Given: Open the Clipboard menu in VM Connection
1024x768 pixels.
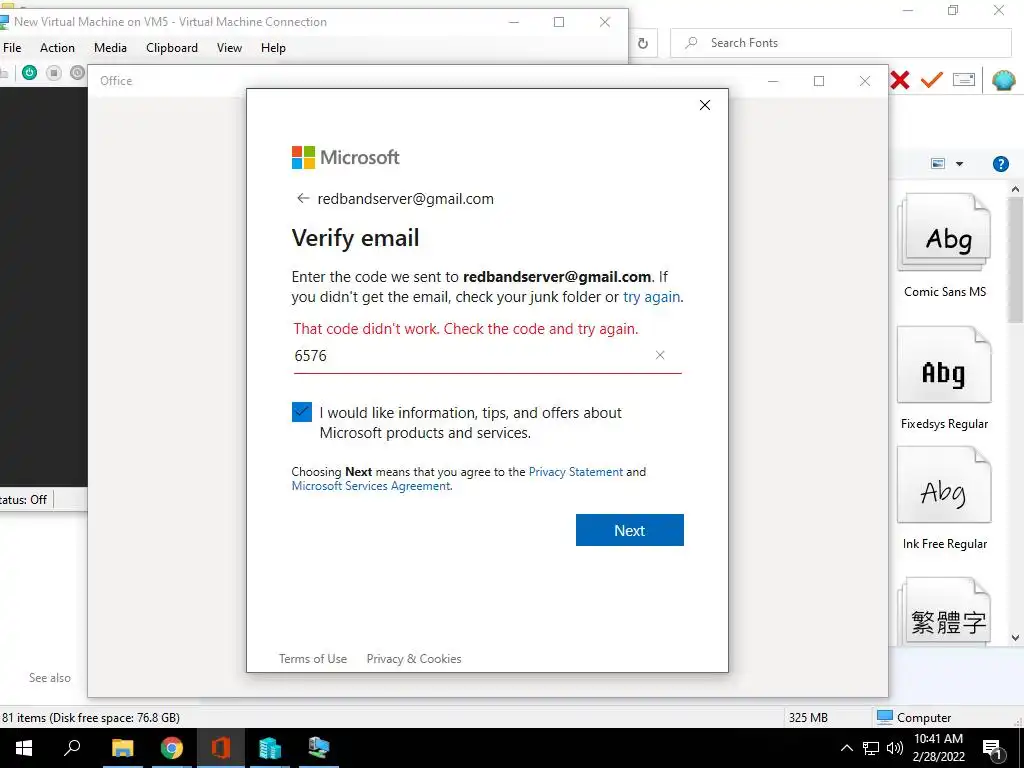Looking at the screenshot, I should pos(172,48).
